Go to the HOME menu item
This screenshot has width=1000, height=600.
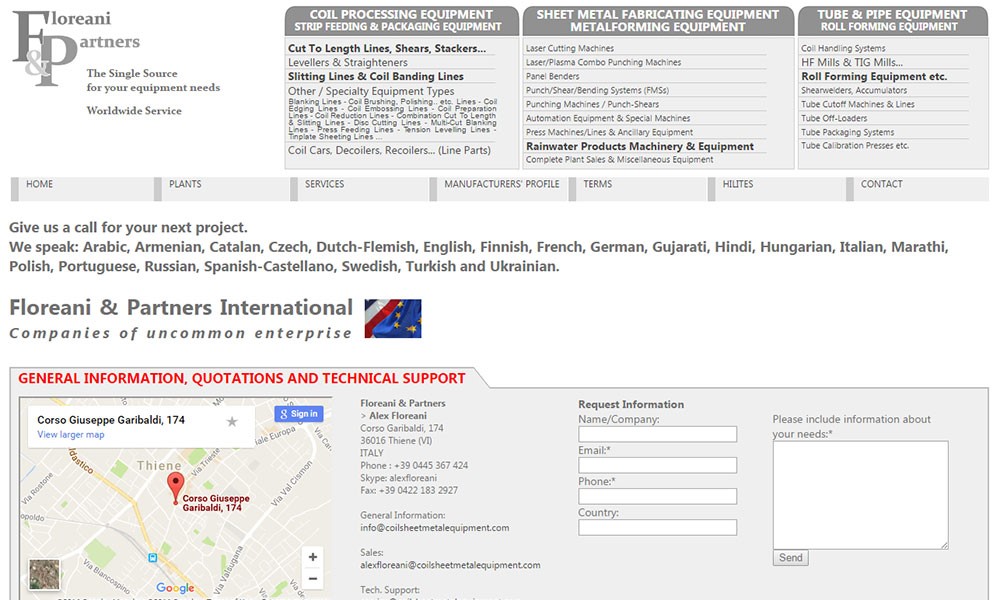tap(40, 184)
